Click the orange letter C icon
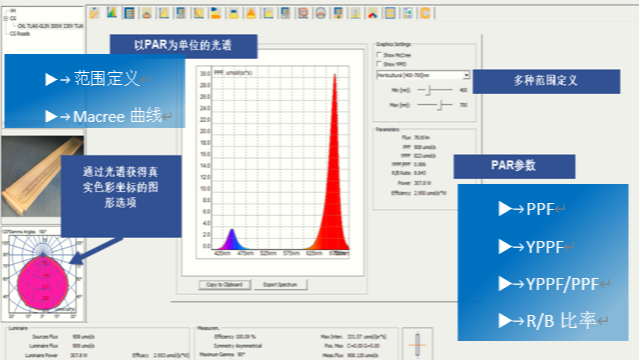Viewport: 640px width, 360px height. (425, 13)
